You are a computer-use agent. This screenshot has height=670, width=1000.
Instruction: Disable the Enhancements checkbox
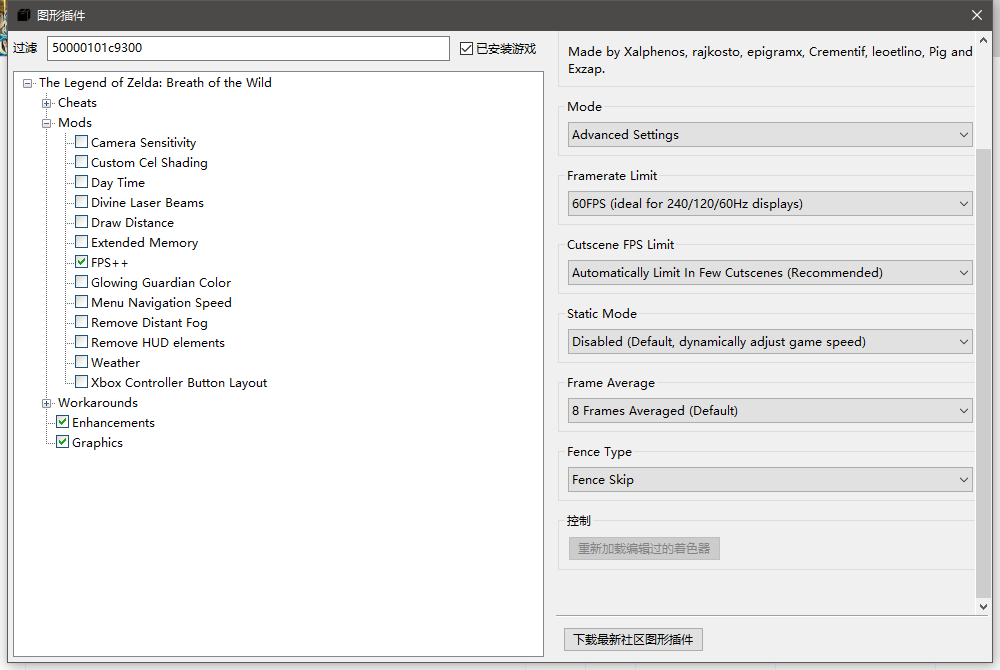(x=63, y=422)
